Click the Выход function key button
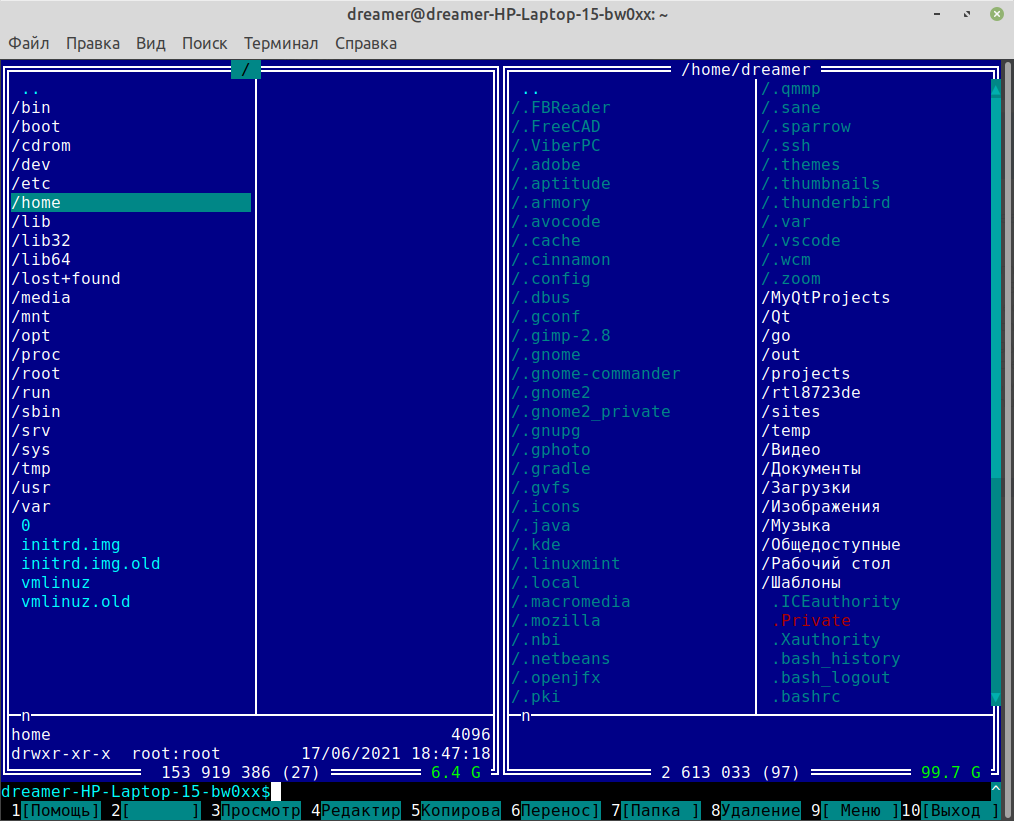This screenshot has height=821, width=1014. (x=961, y=810)
